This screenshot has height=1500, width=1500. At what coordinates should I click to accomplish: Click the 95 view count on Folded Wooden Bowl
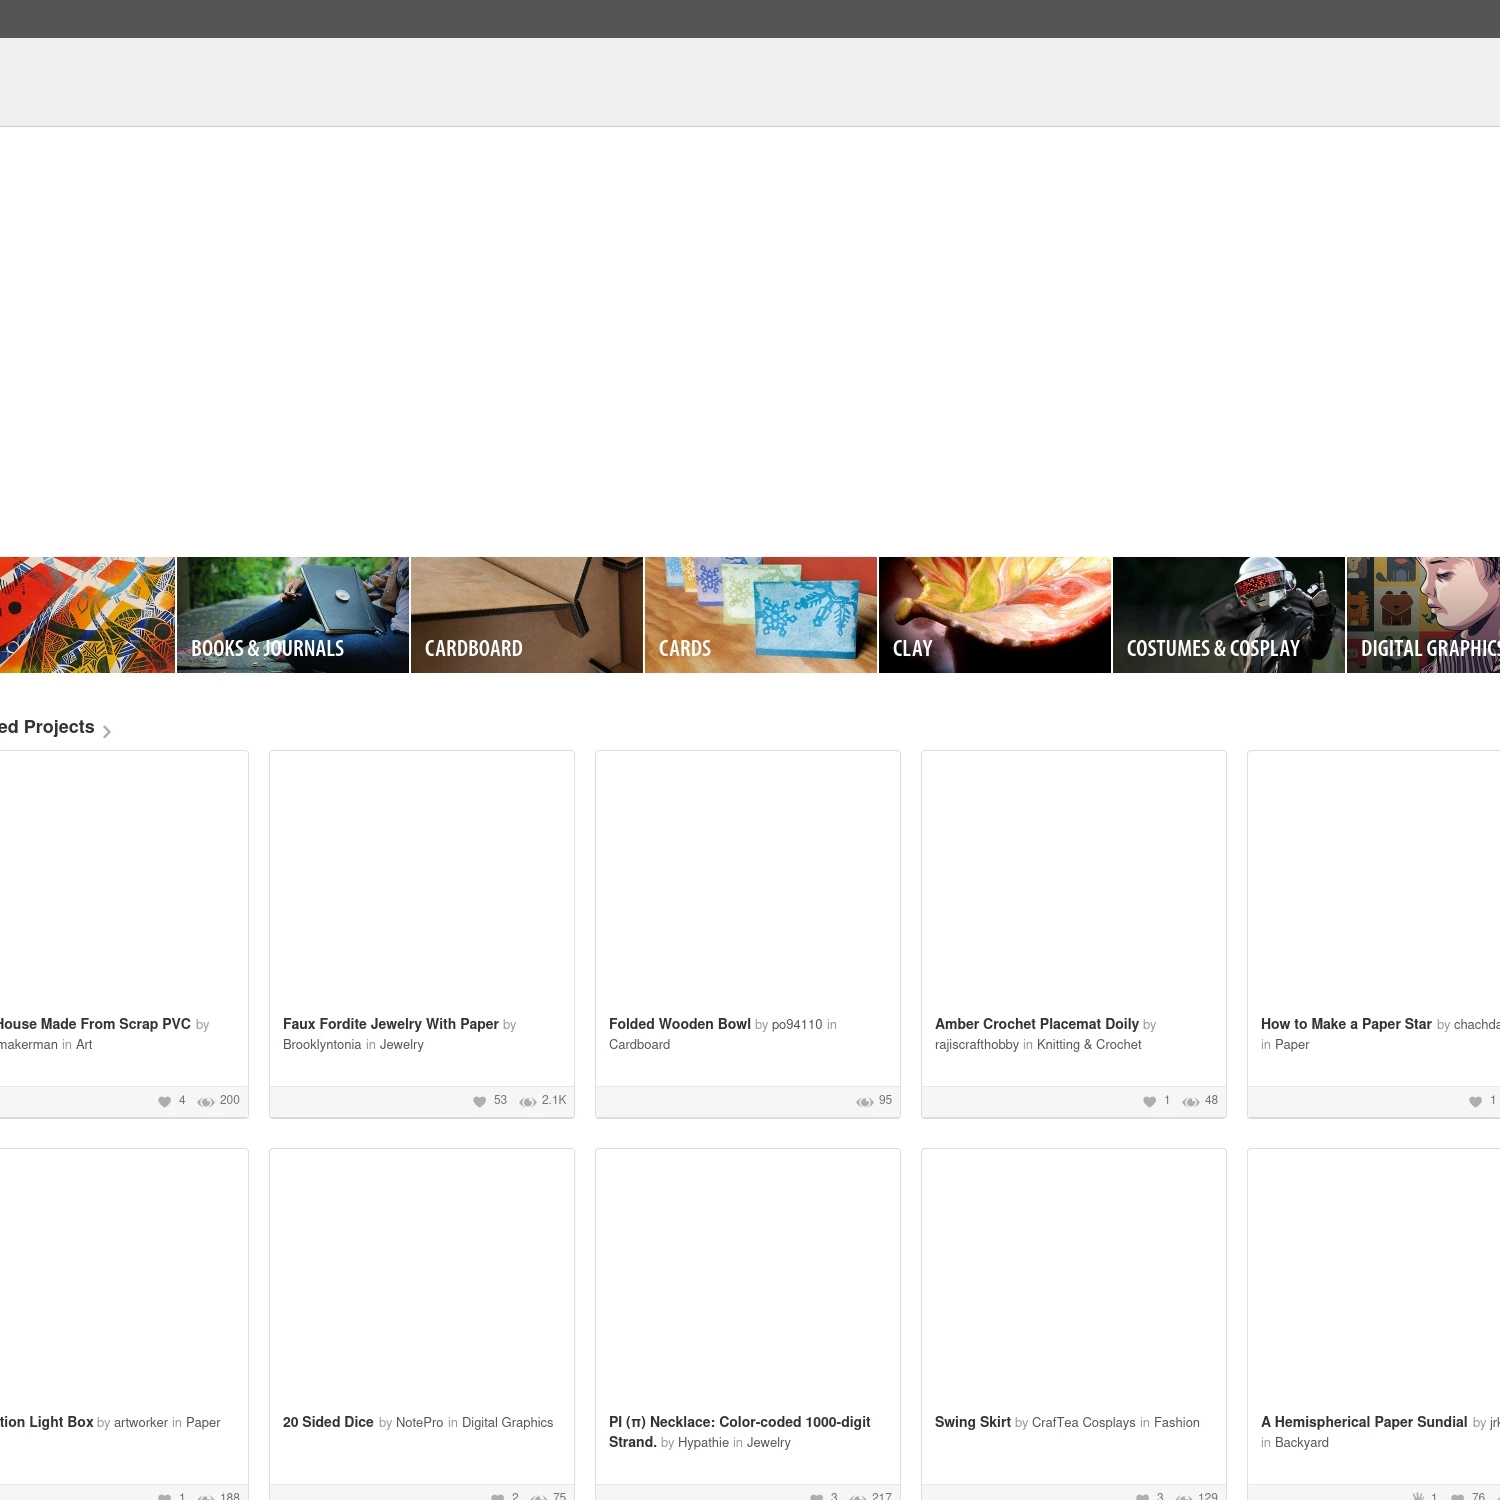(885, 1100)
